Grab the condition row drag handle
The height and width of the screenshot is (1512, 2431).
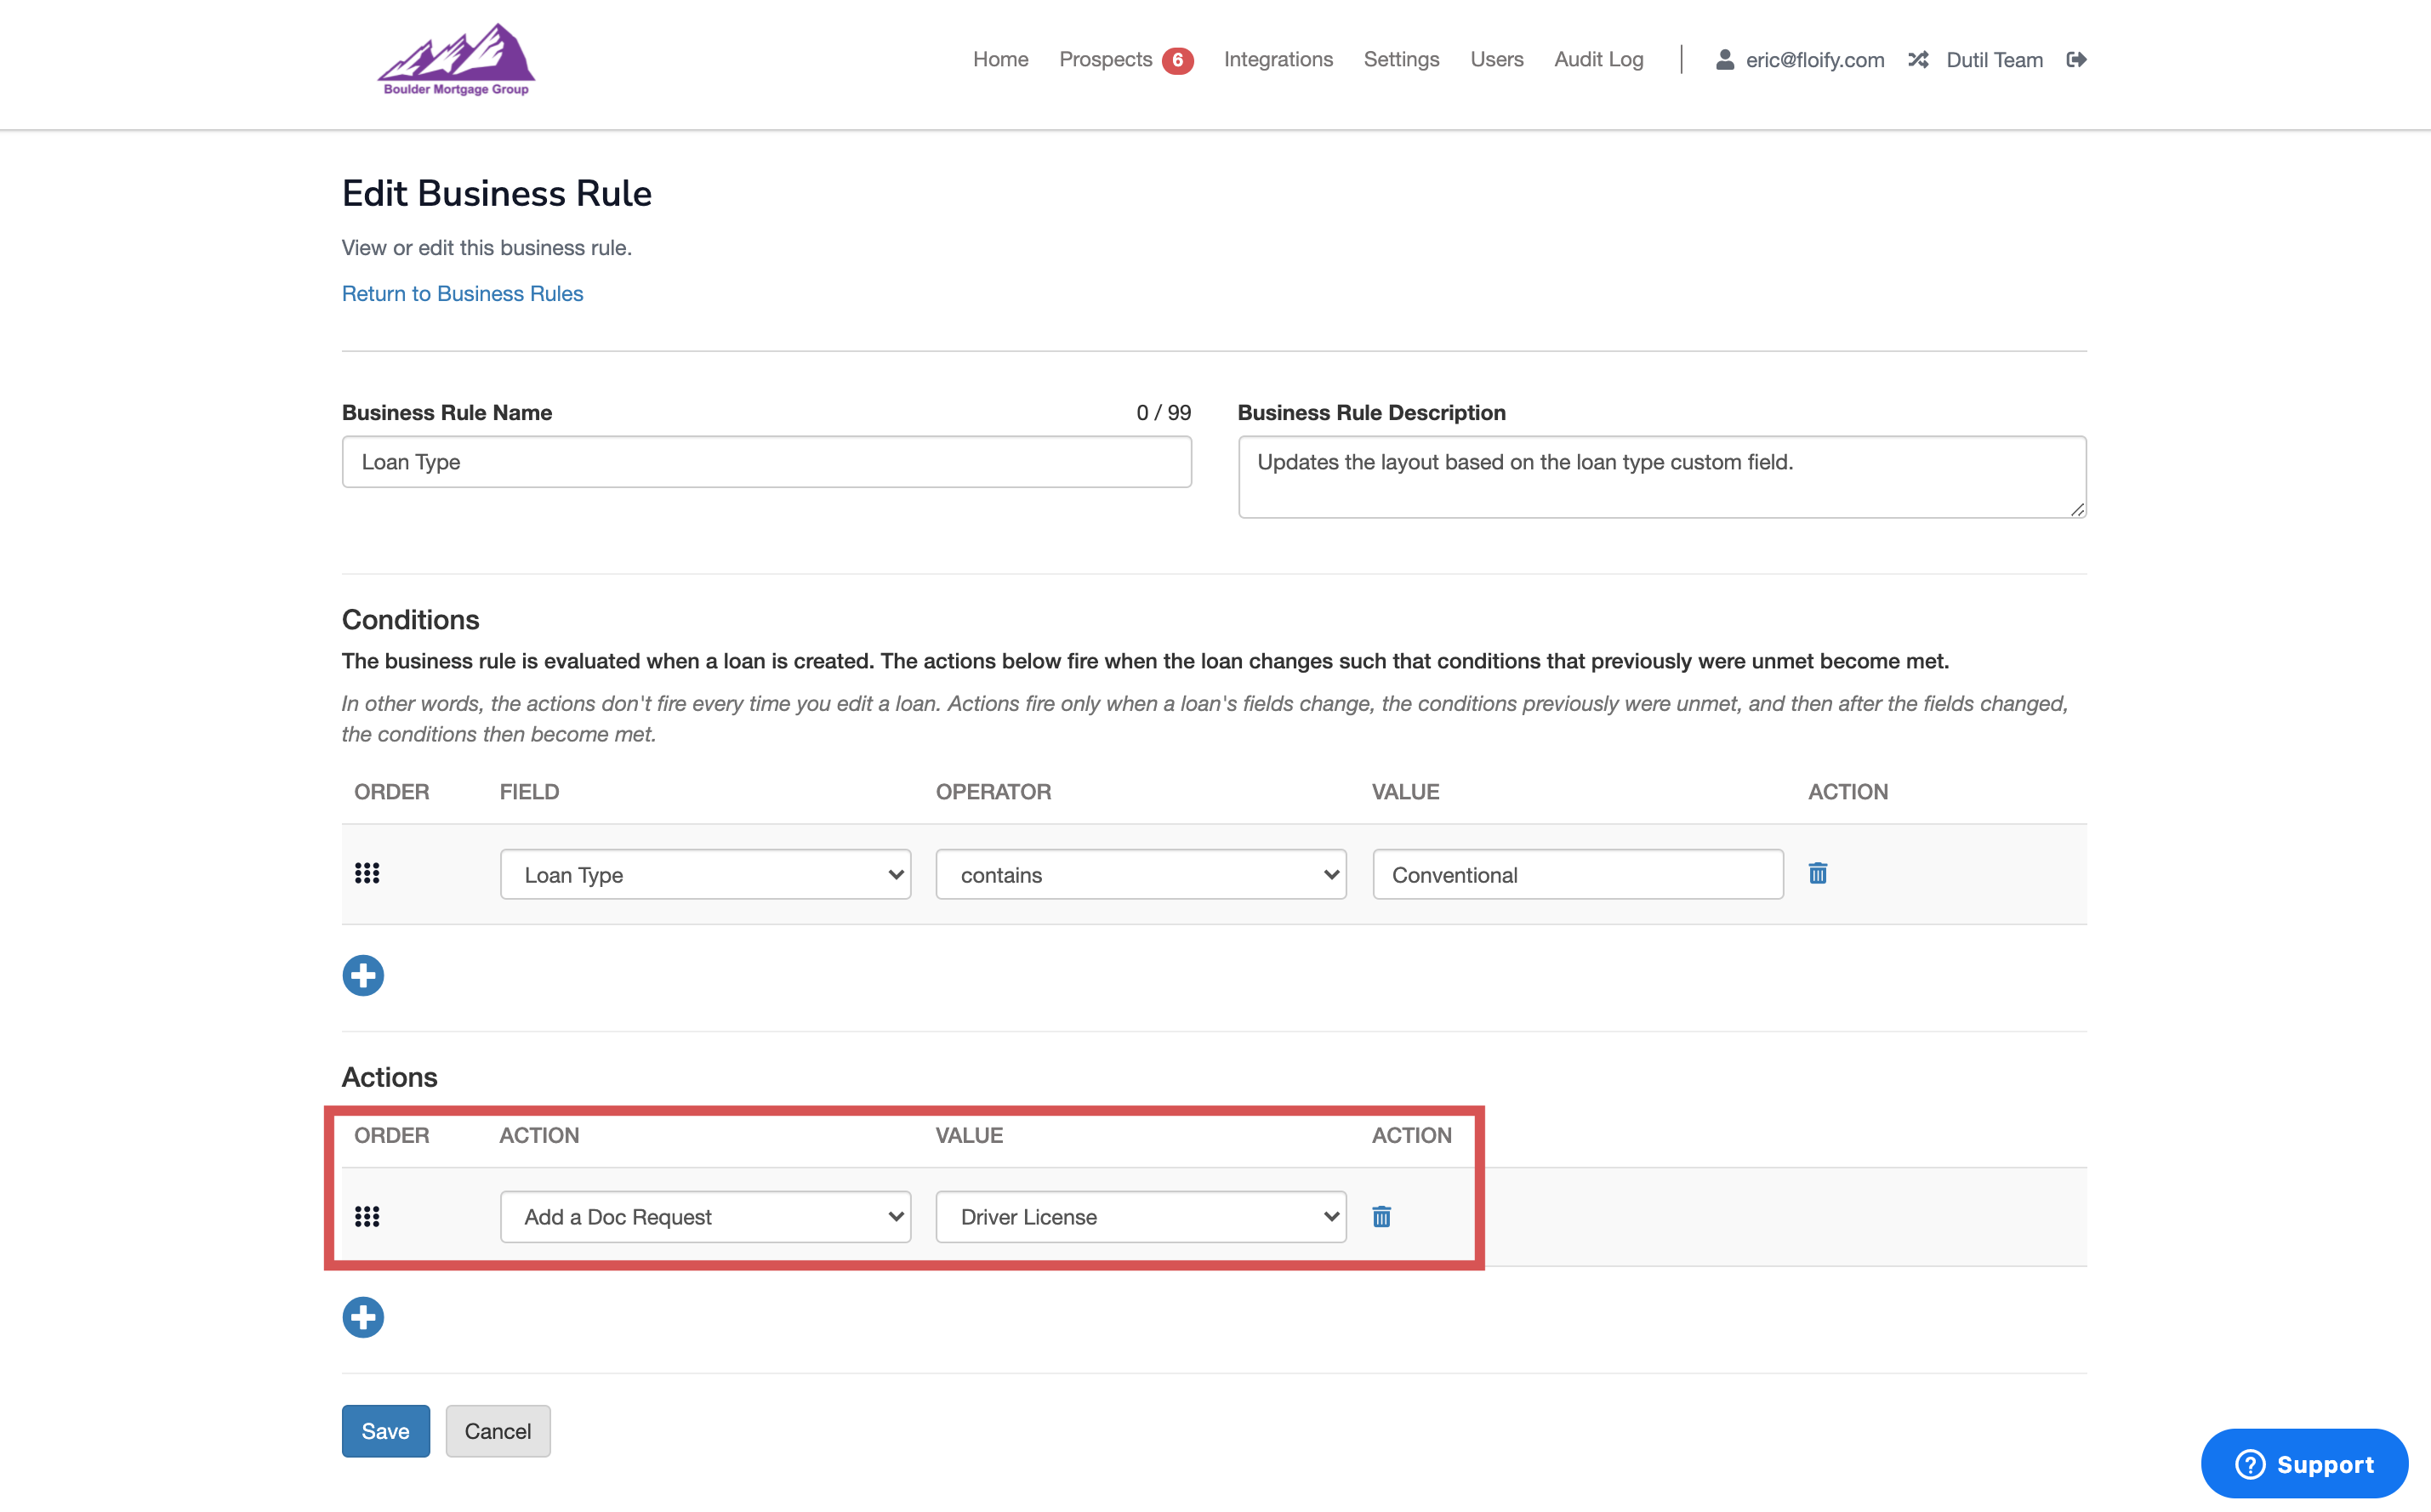tap(367, 874)
